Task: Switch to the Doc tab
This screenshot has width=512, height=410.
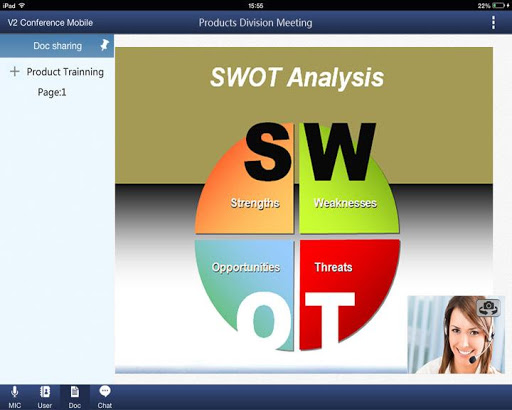Action: 75,397
